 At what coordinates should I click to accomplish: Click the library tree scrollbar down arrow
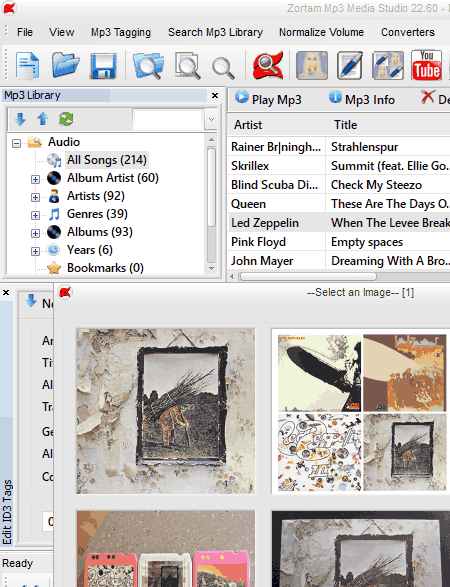pos(212,268)
